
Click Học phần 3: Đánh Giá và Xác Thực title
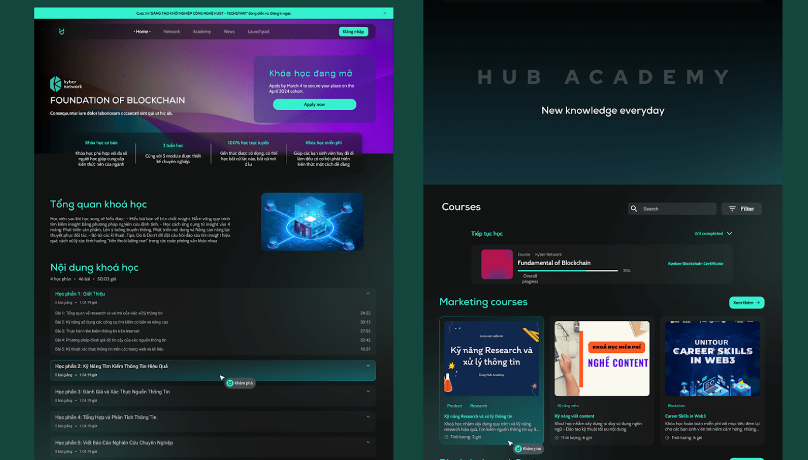click(112, 391)
